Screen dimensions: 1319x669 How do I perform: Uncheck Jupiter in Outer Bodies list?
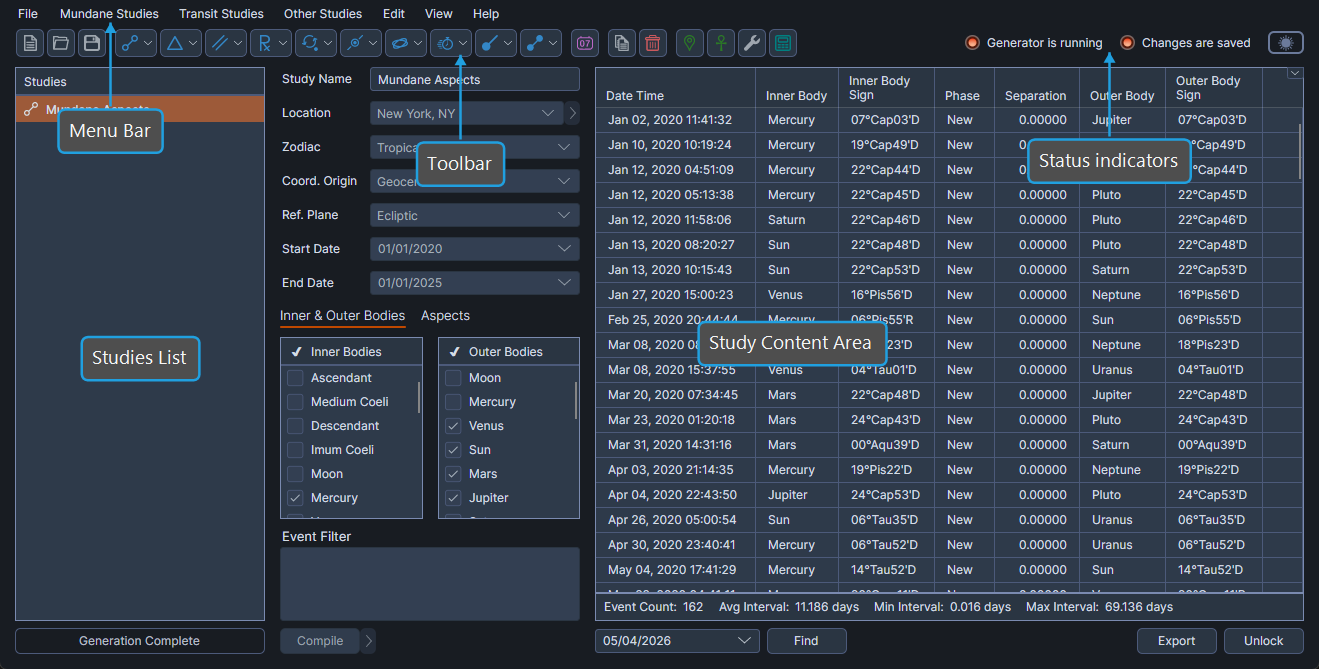[x=453, y=498]
